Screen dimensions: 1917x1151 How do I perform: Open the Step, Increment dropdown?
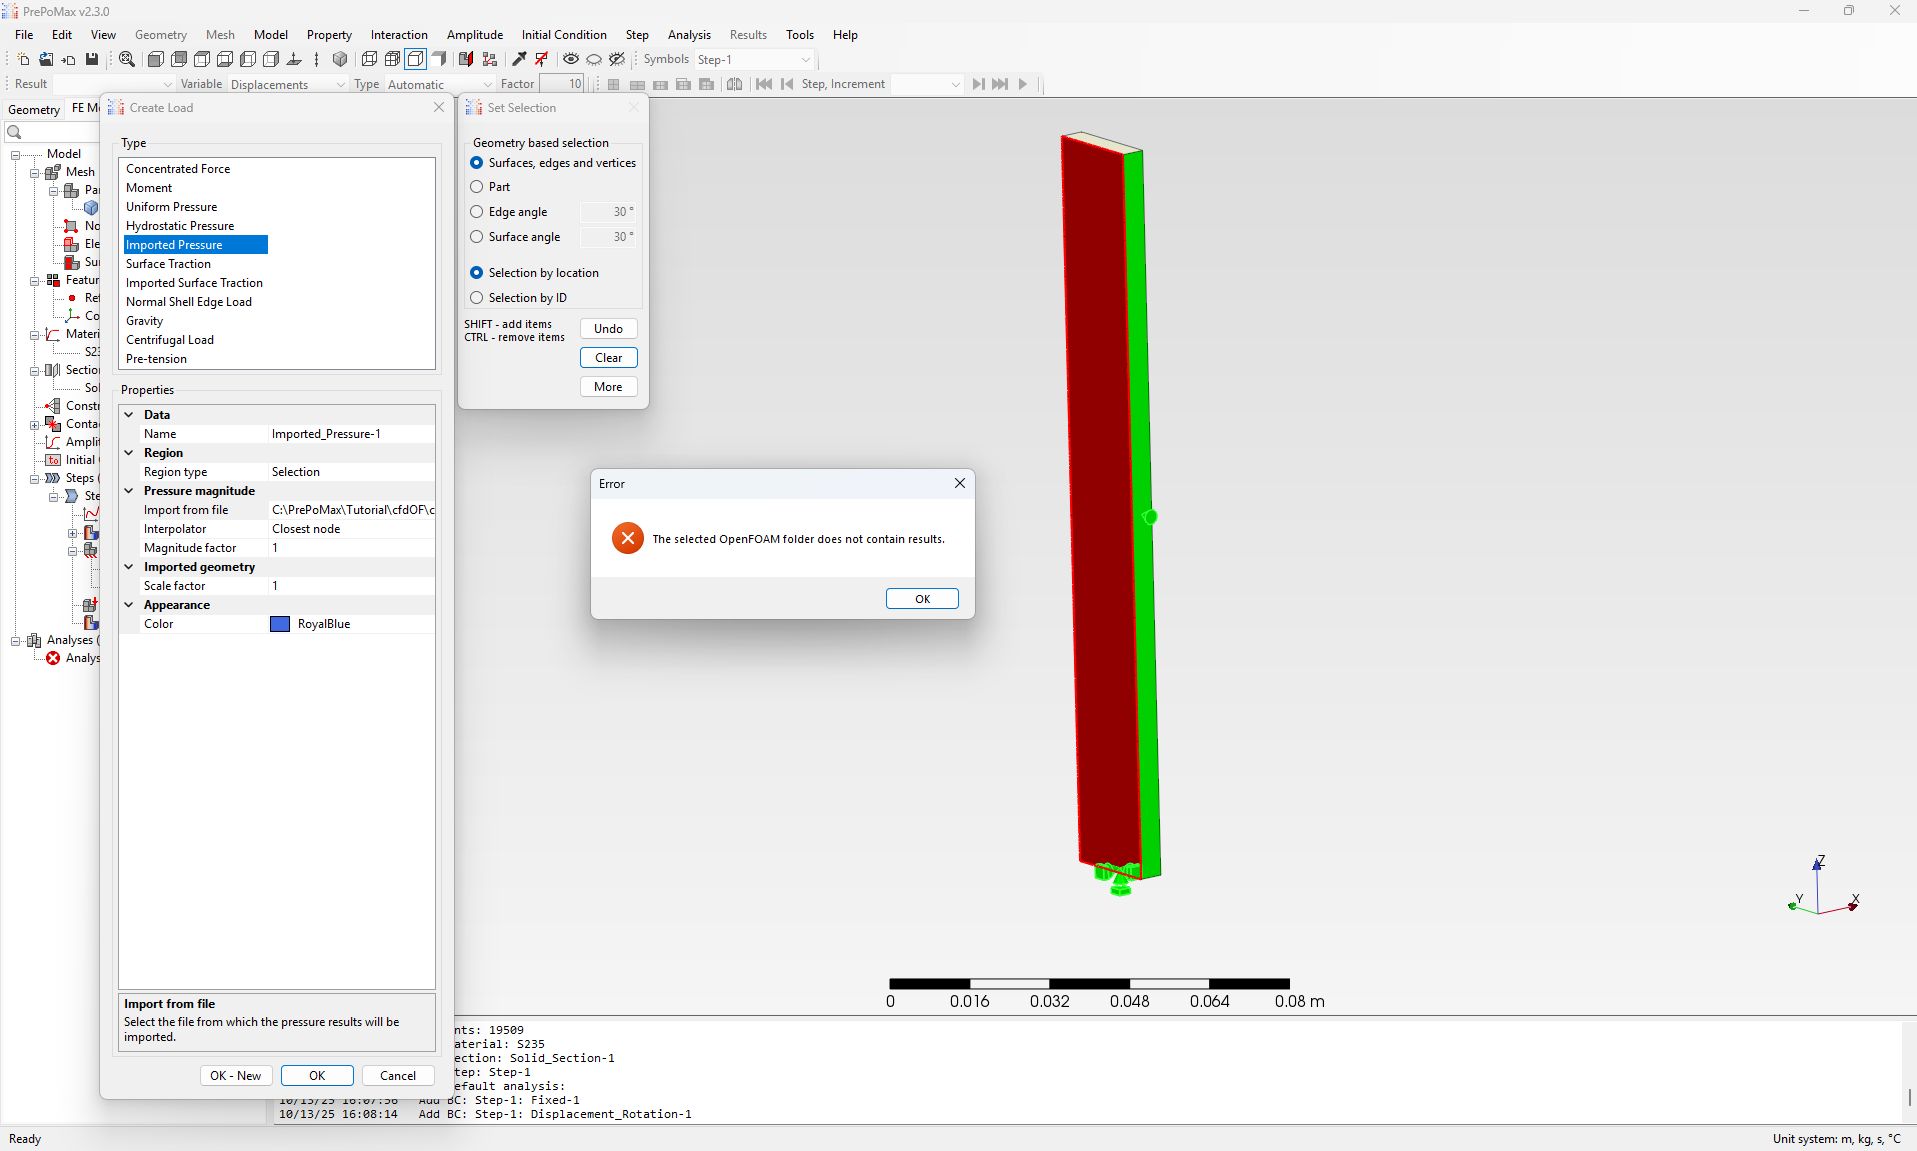pyautogui.click(x=927, y=84)
